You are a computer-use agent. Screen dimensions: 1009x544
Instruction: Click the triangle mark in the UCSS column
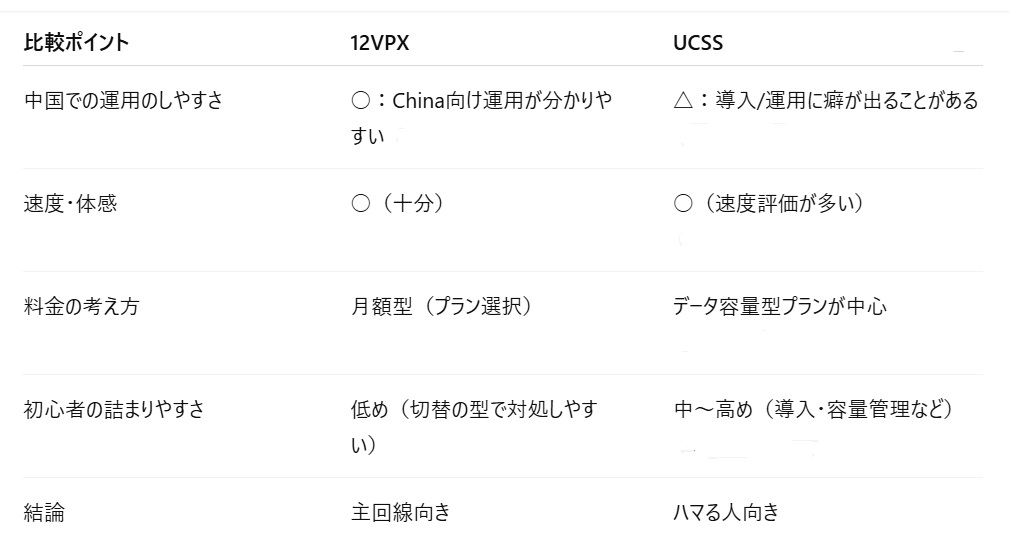[x=684, y=100]
